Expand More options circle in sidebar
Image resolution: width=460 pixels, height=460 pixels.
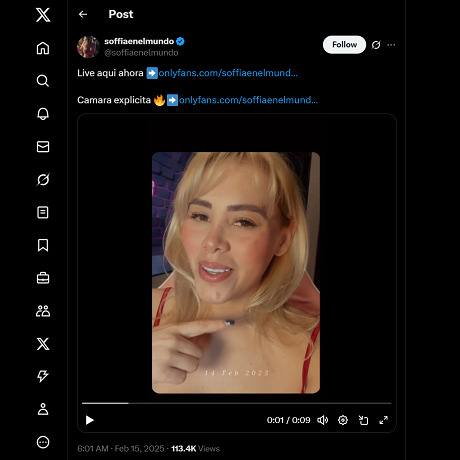[x=43, y=442]
